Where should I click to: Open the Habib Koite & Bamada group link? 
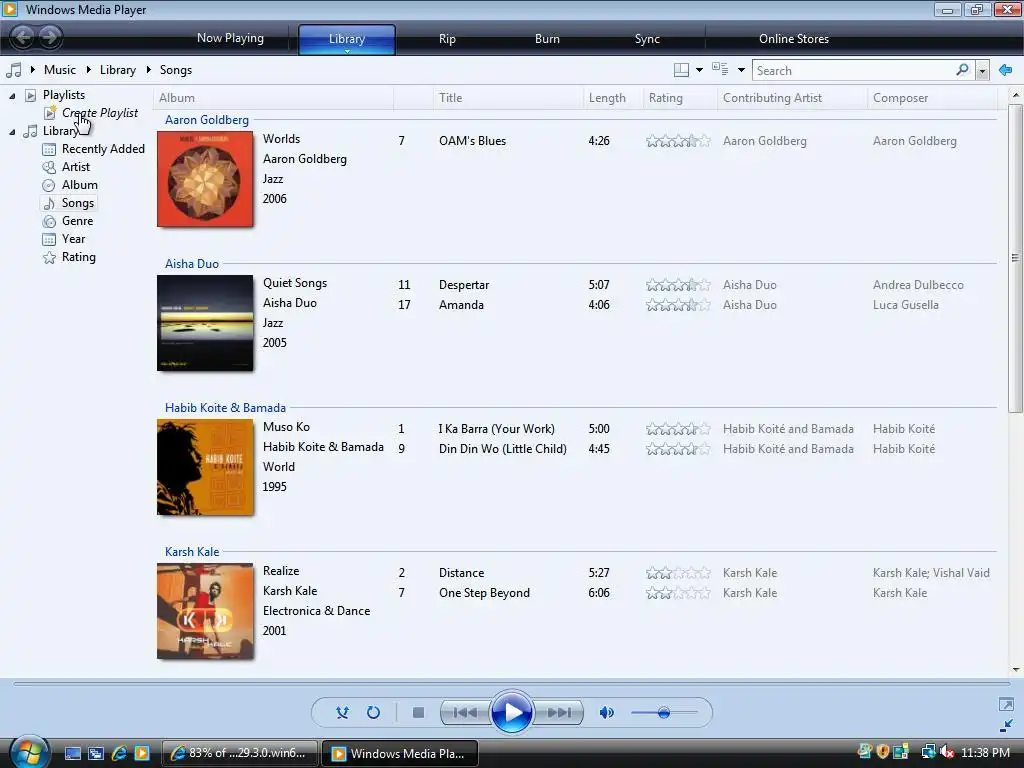pyautogui.click(x=225, y=408)
